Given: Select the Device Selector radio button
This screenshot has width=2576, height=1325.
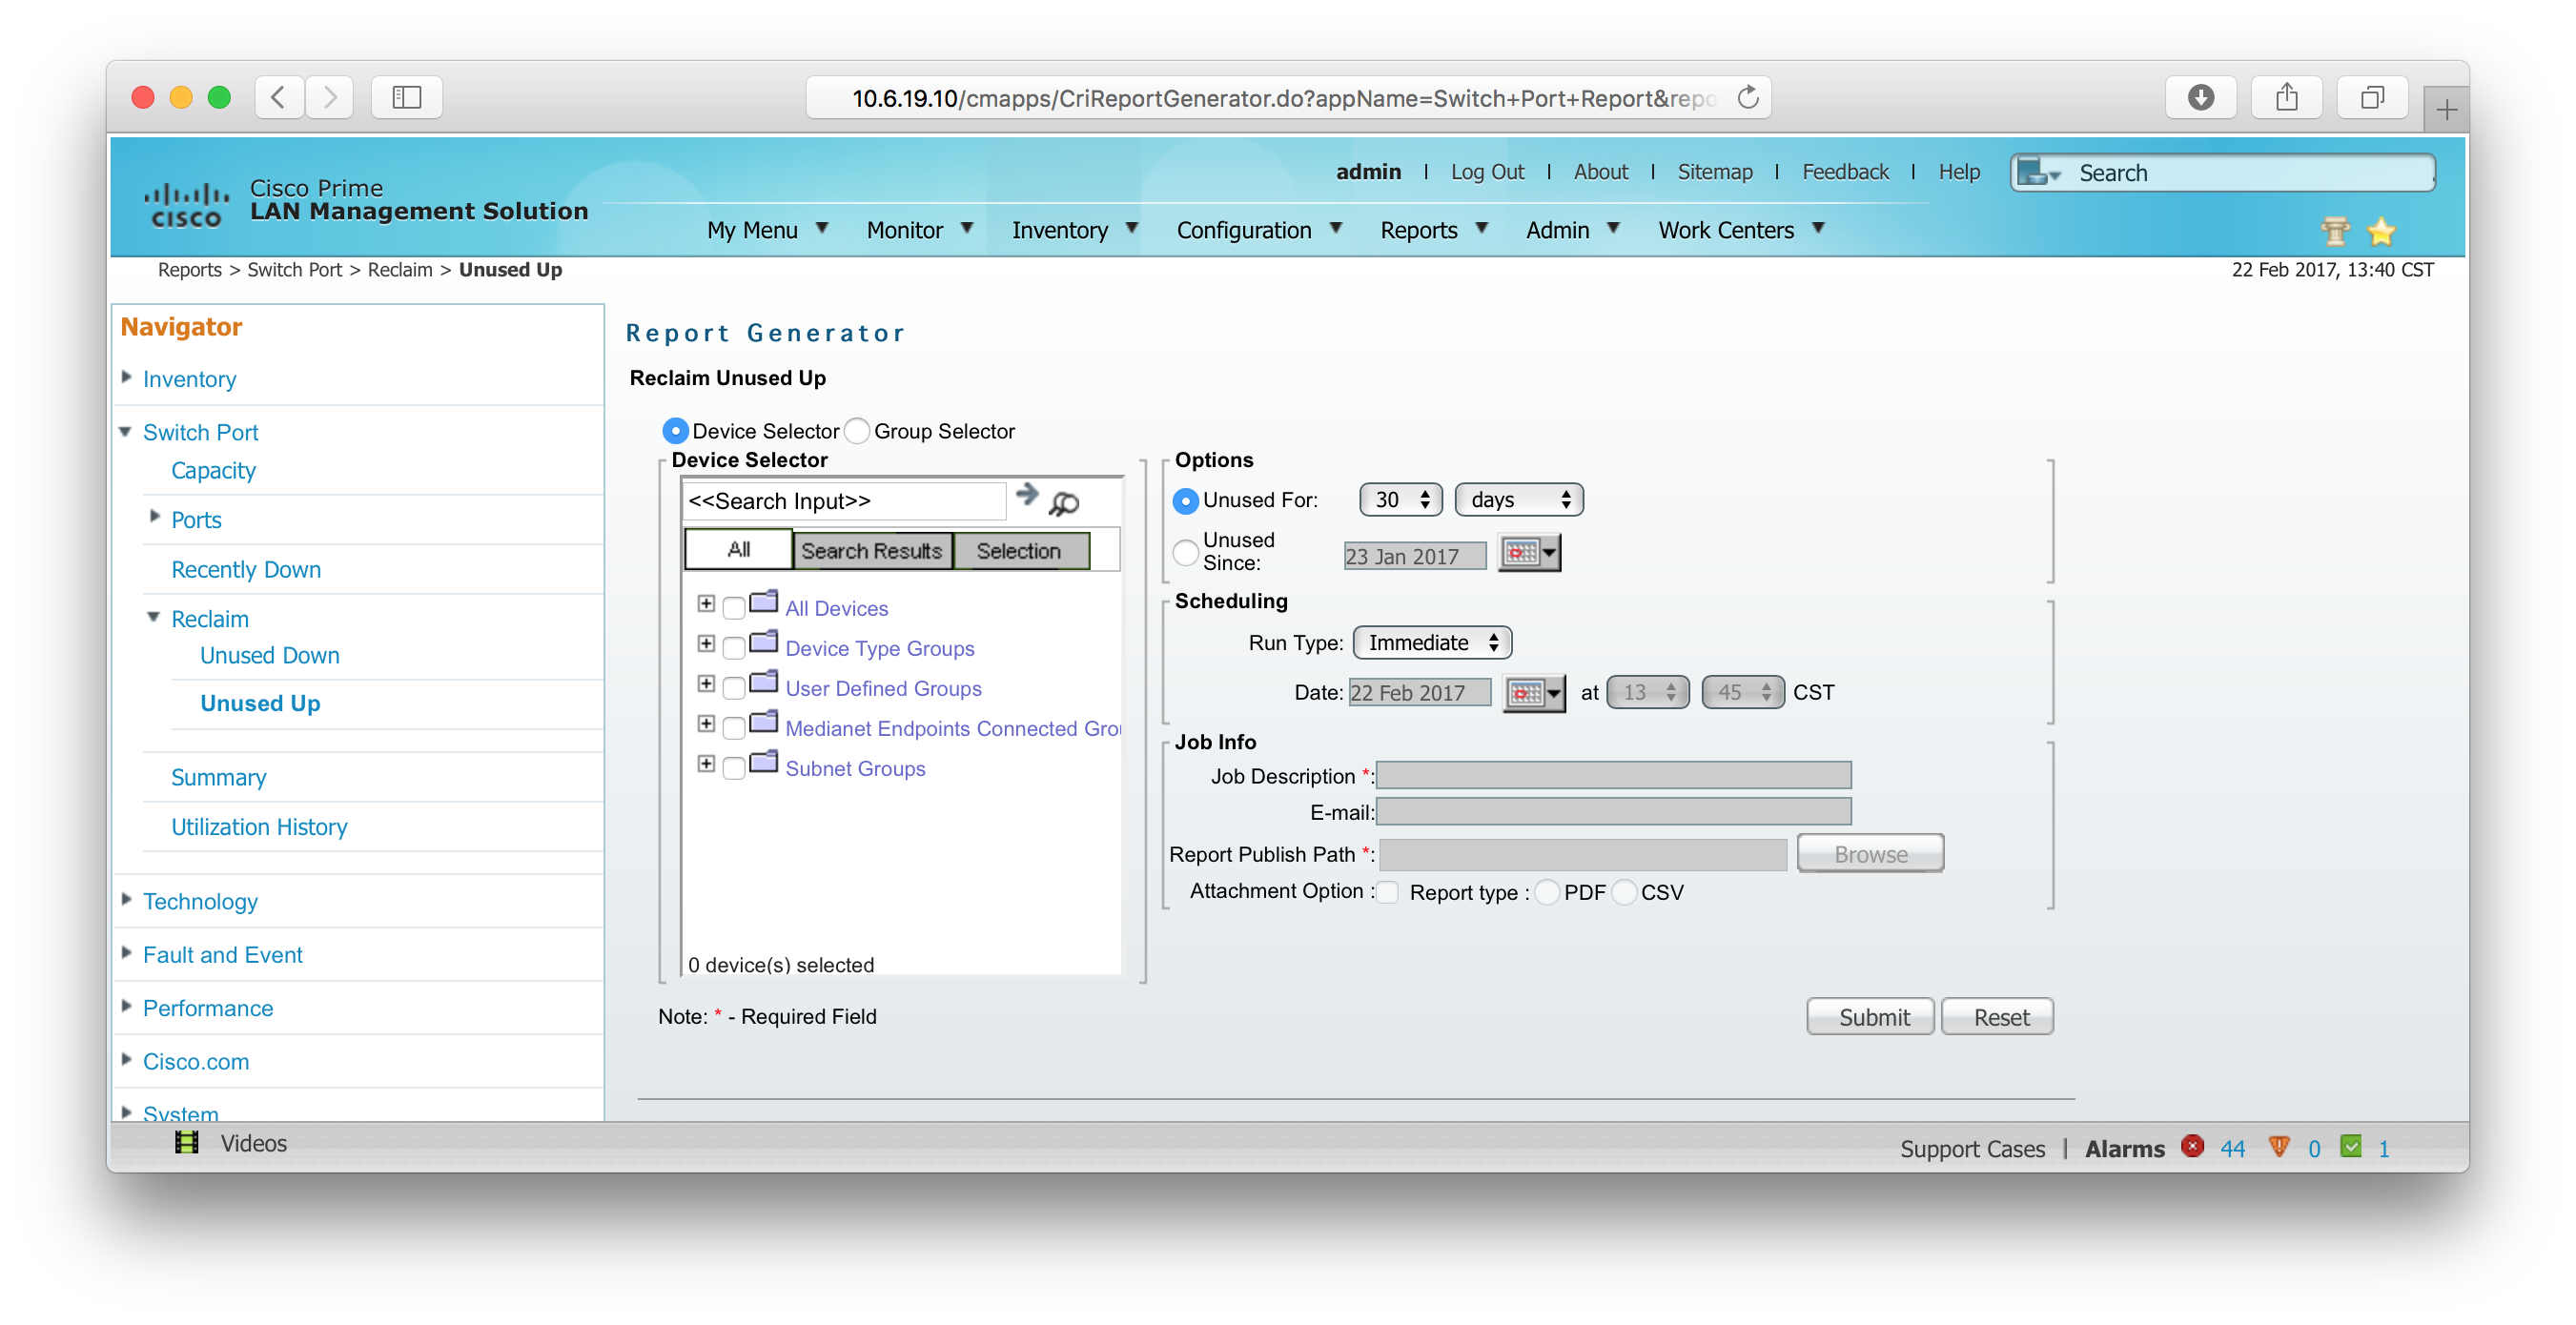Looking at the screenshot, I should click(673, 429).
